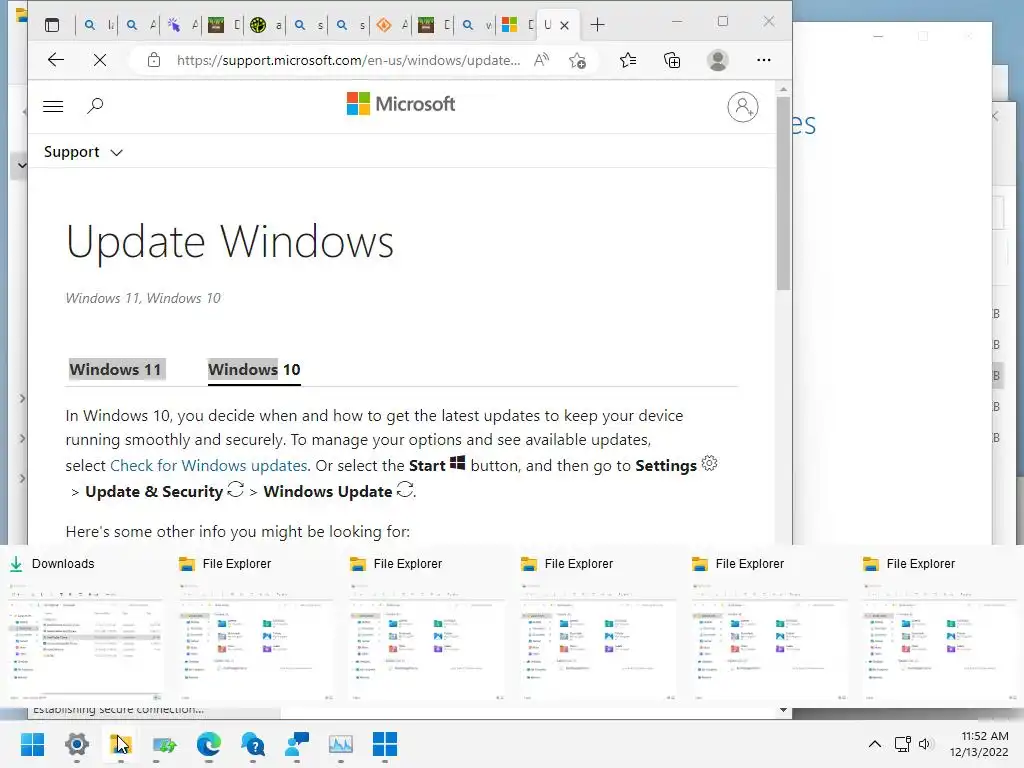The height and width of the screenshot is (768, 1024).
Task: Open the Edge tab actions menu icon
Action: pos(52,25)
